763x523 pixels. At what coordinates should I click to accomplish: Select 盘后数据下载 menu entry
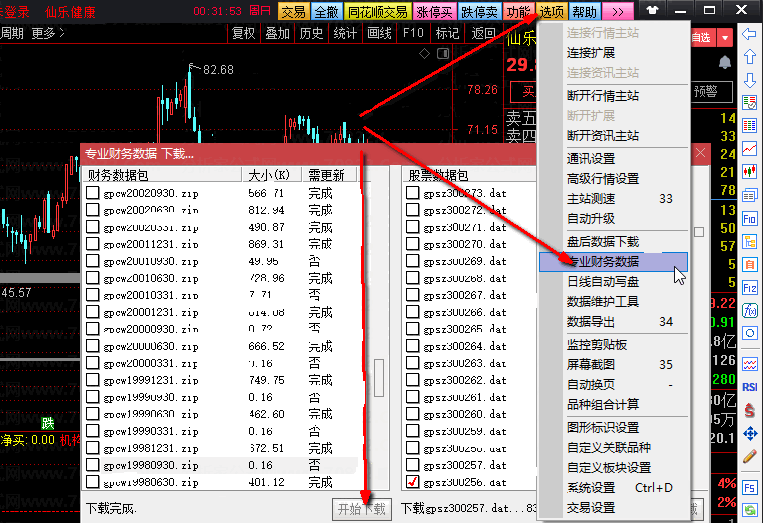(613, 242)
